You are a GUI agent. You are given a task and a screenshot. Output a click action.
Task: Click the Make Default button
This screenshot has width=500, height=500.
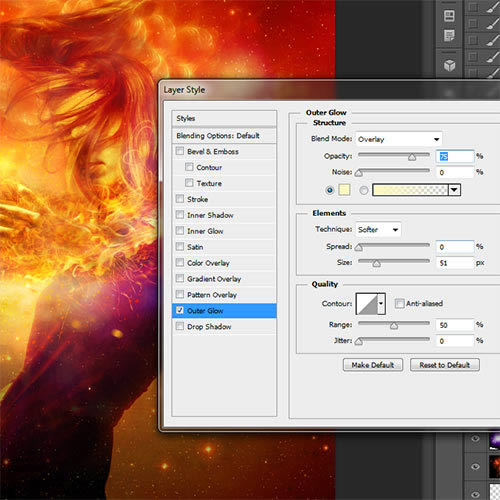pyautogui.click(x=373, y=365)
